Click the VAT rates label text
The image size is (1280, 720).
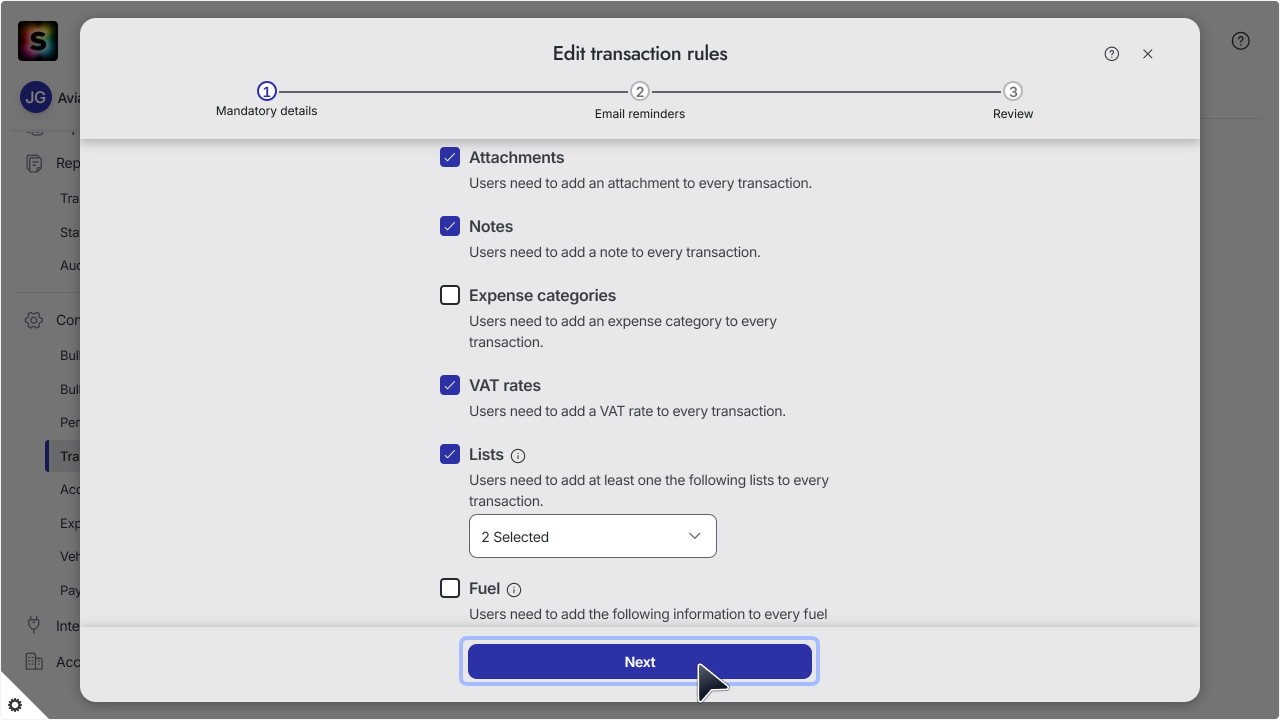(505, 385)
